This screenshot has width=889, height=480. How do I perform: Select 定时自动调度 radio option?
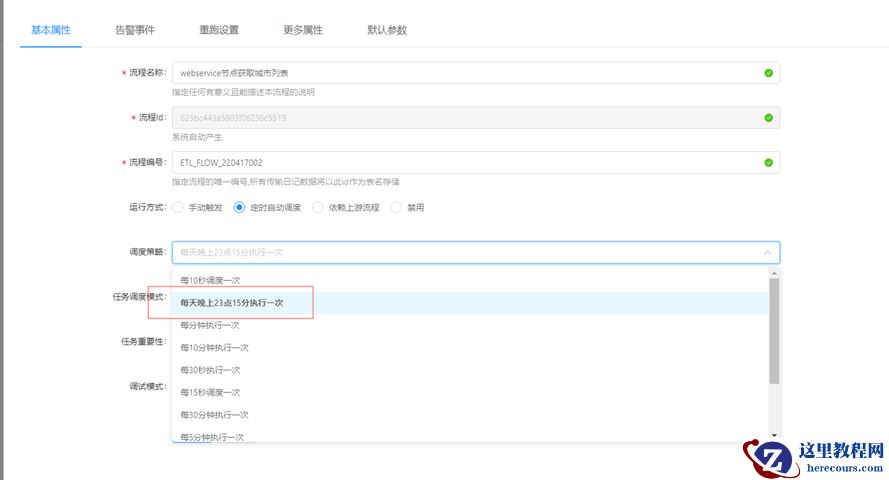239,208
